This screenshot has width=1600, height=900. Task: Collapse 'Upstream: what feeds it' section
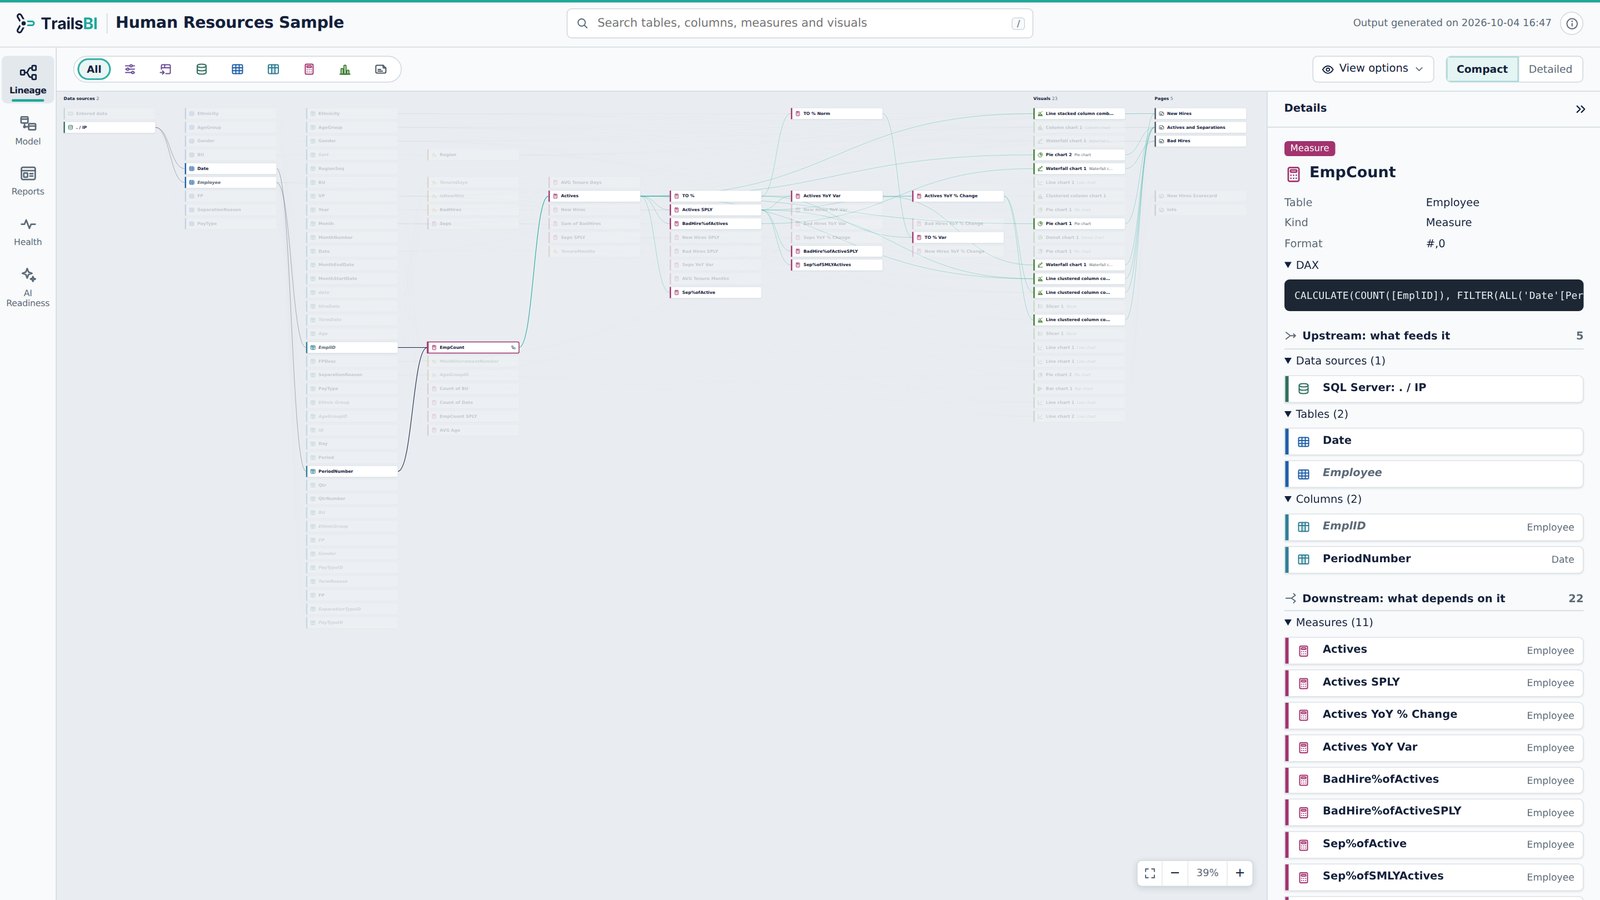point(1433,336)
